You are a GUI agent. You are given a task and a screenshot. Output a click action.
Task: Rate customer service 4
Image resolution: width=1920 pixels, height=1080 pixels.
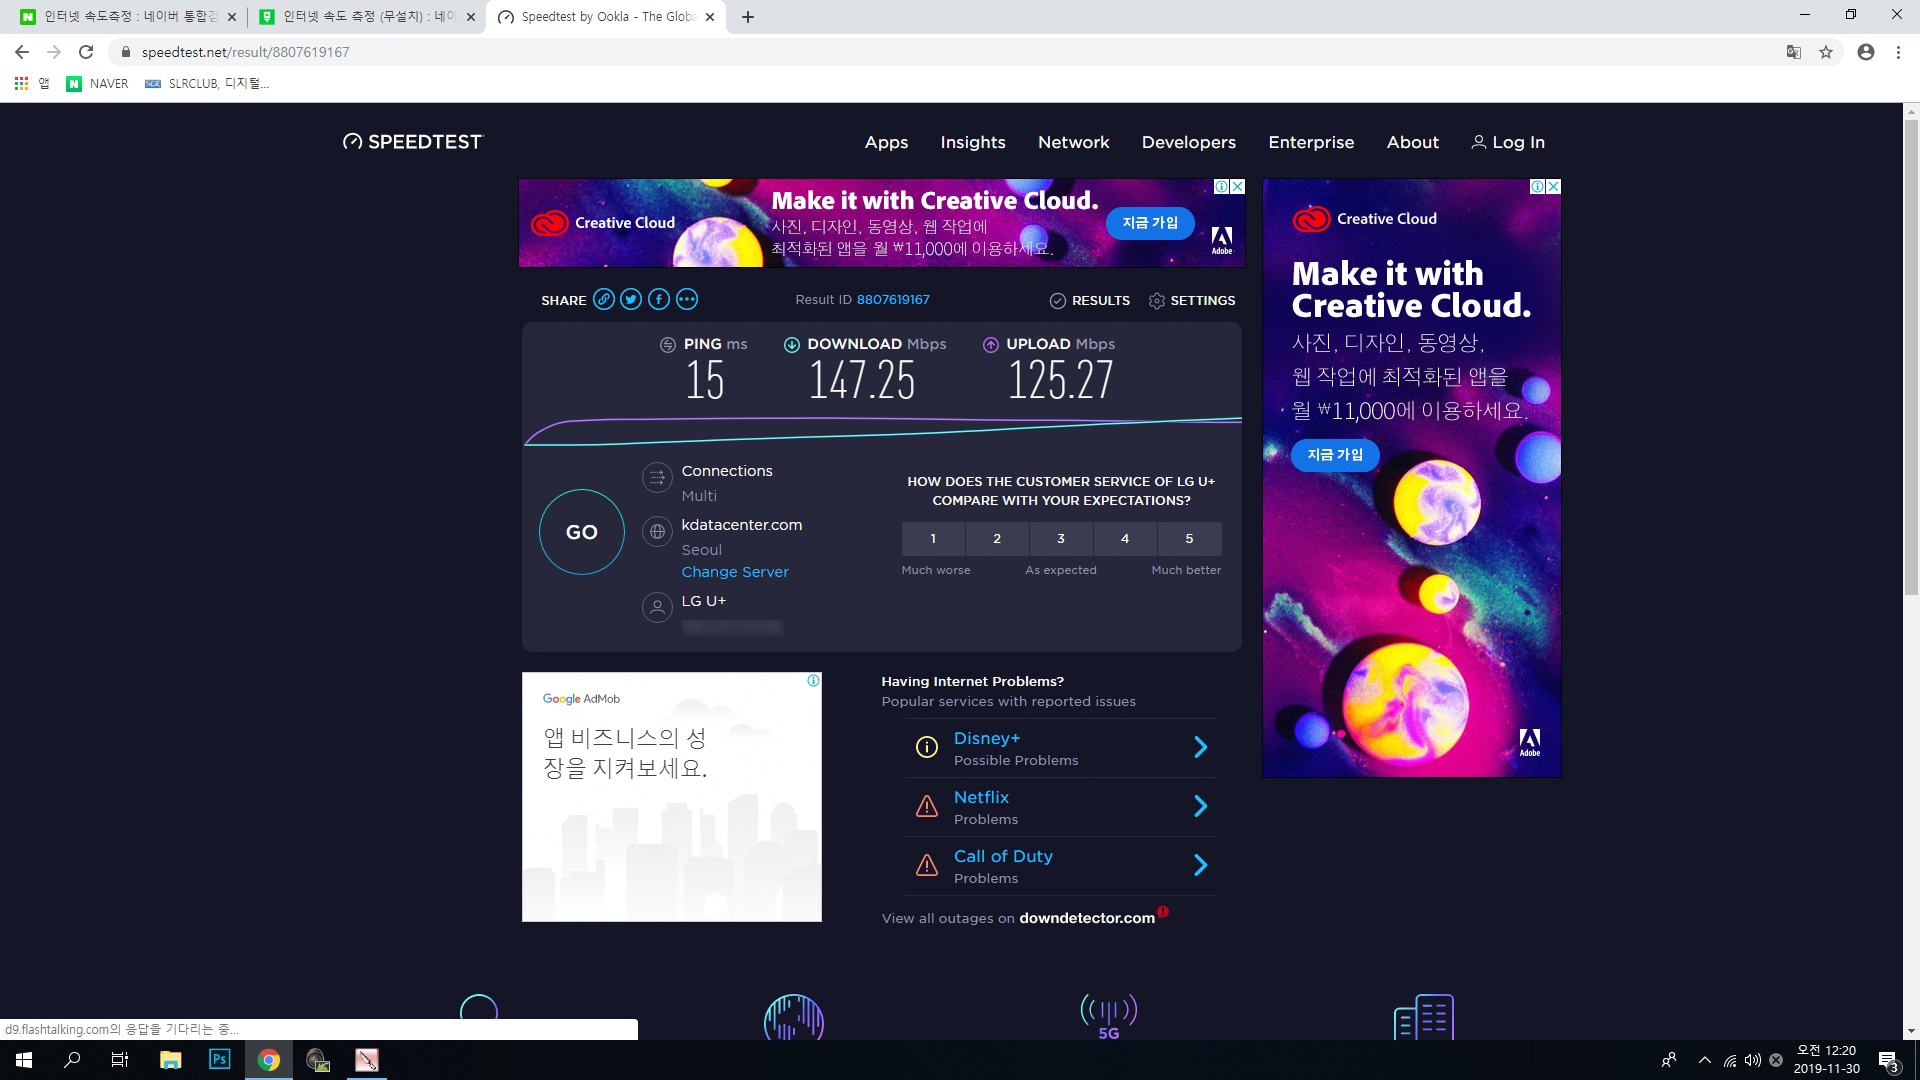click(1125, 539)
